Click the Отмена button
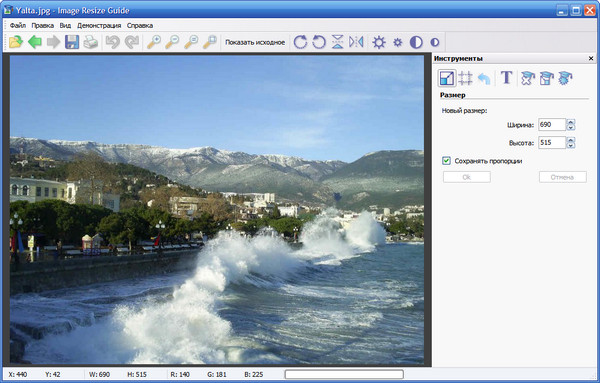Viewport: 600px width, 383px height. (562, 177)
